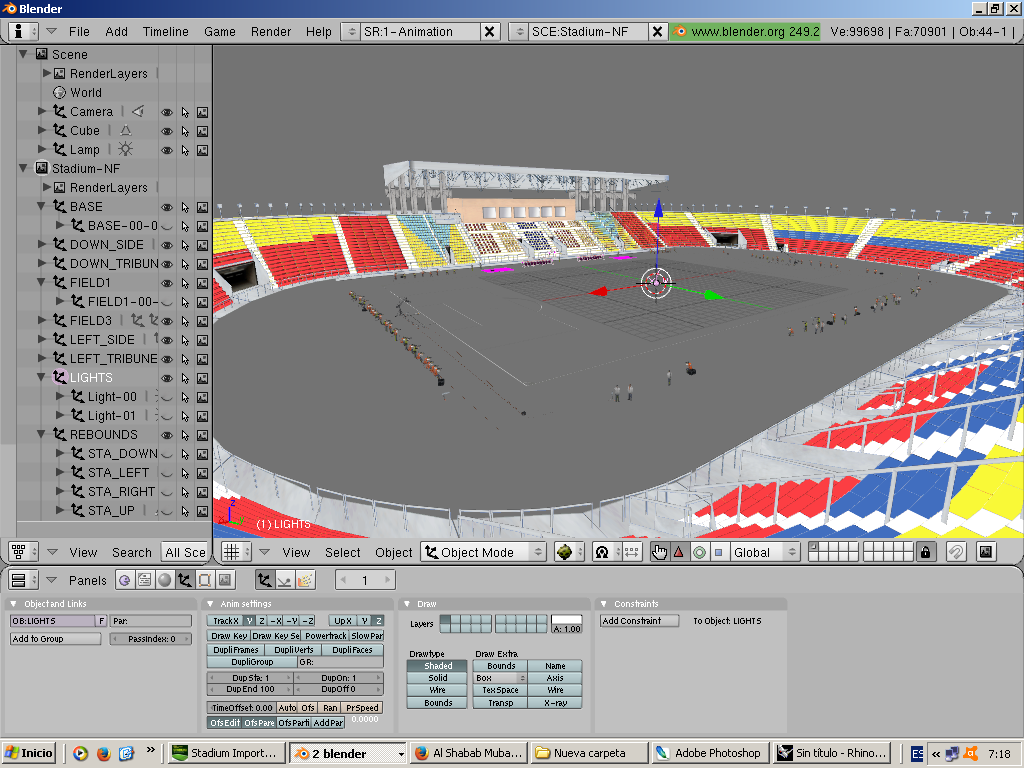Open the Object Mode dropdown
1024x768 pixels.
coord(483,552)
